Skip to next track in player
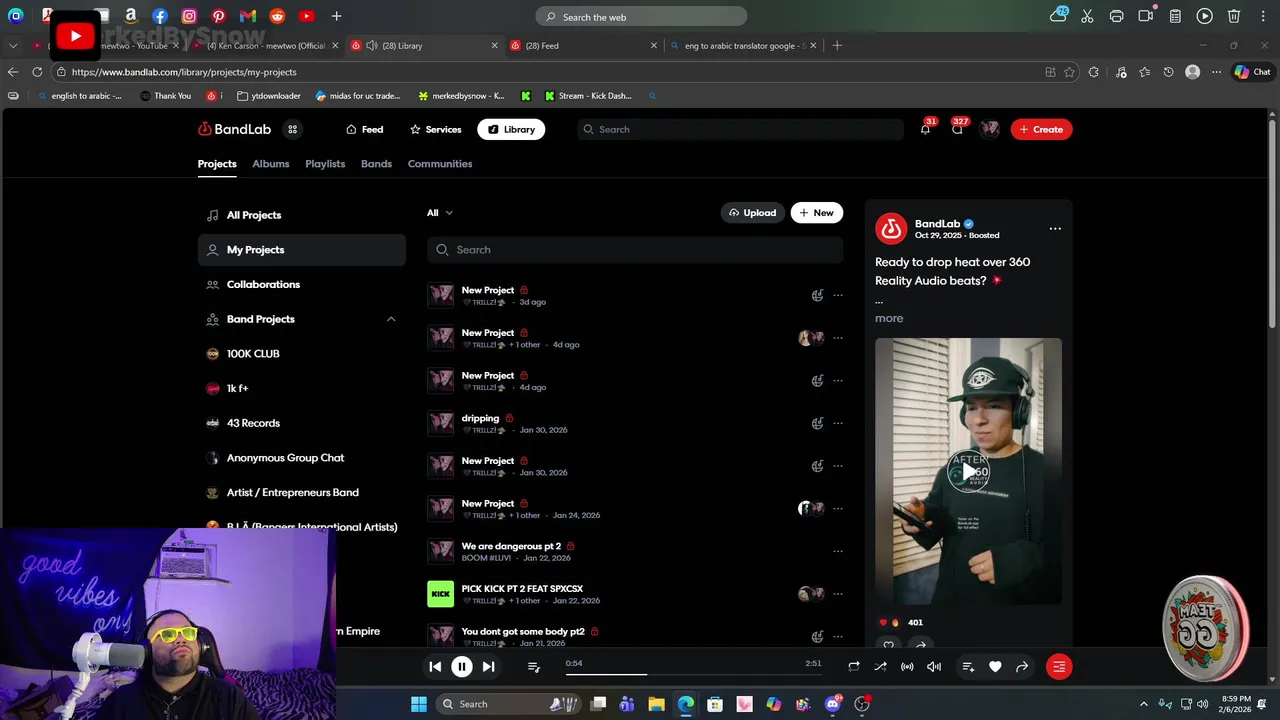 (x=489, y=667)
